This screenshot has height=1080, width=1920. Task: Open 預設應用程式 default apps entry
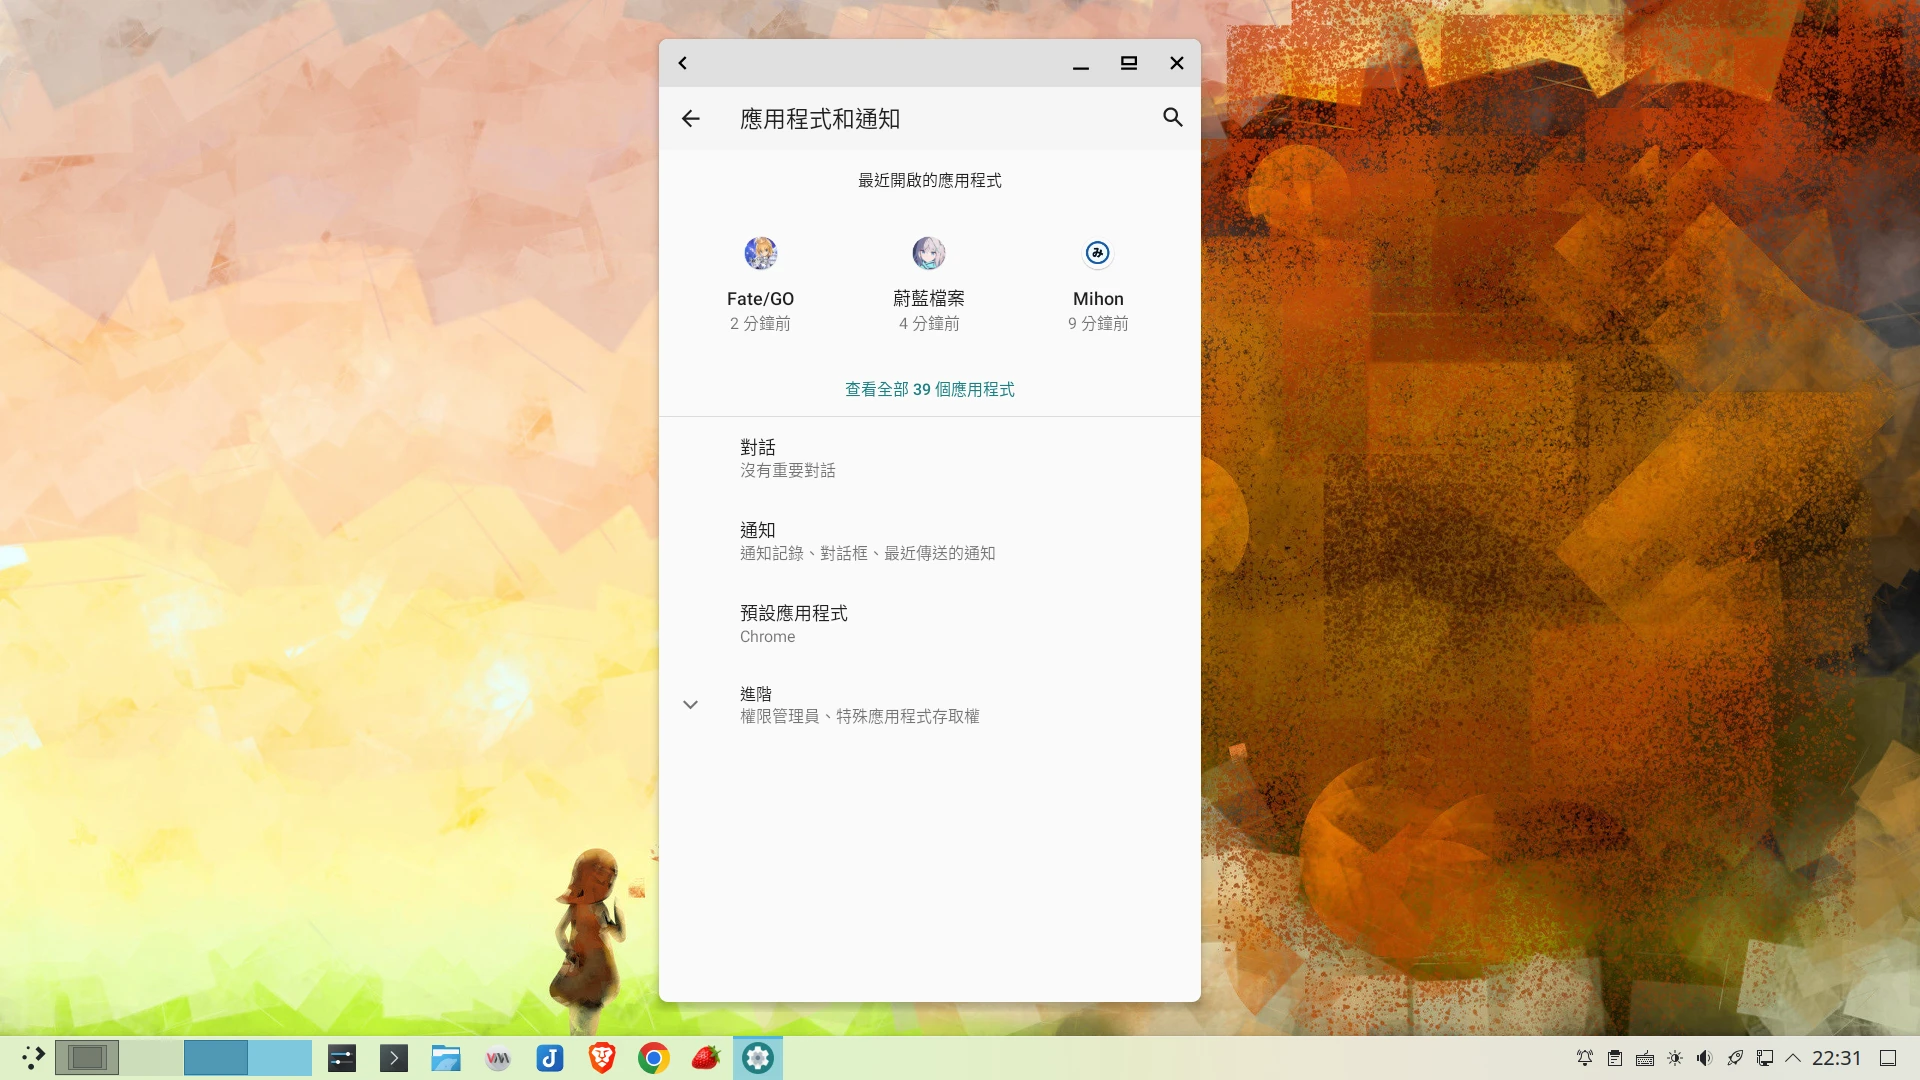[x=794, y=623]
